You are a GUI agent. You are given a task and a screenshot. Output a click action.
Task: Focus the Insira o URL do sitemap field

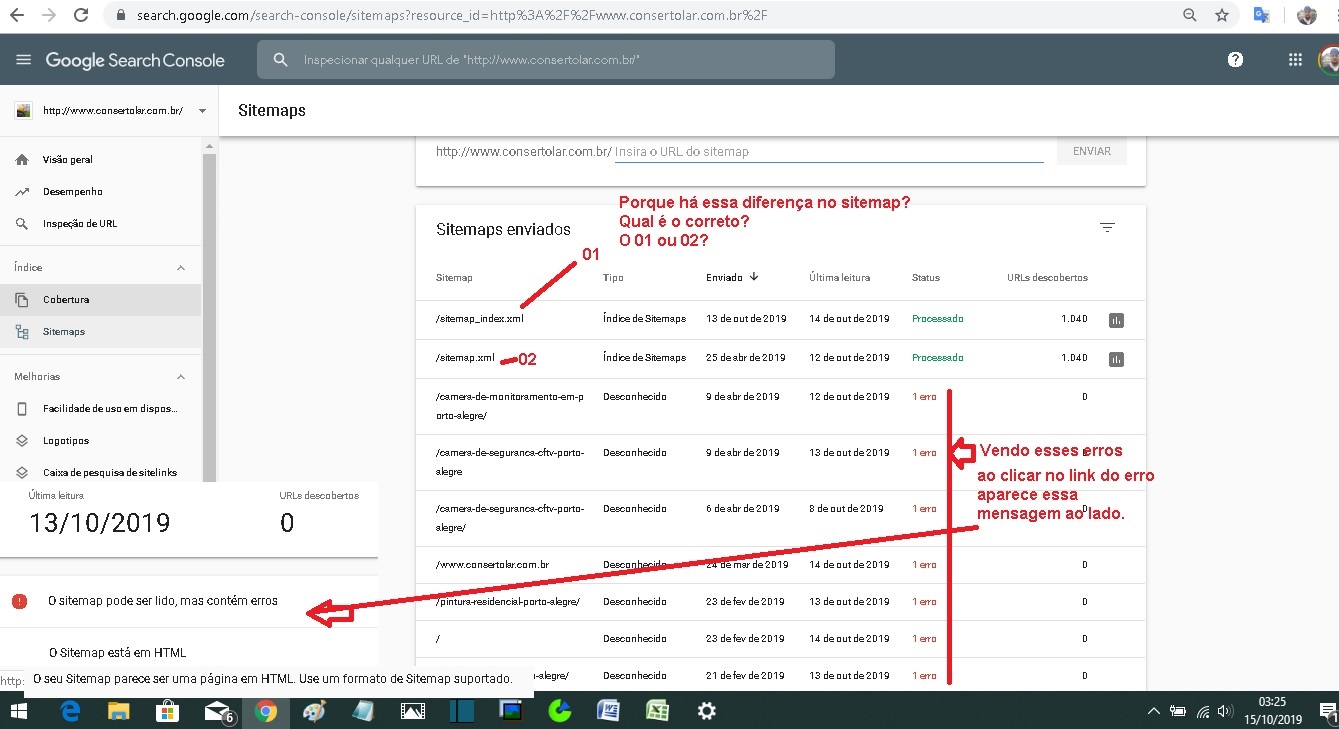click(x=828, y=152)
